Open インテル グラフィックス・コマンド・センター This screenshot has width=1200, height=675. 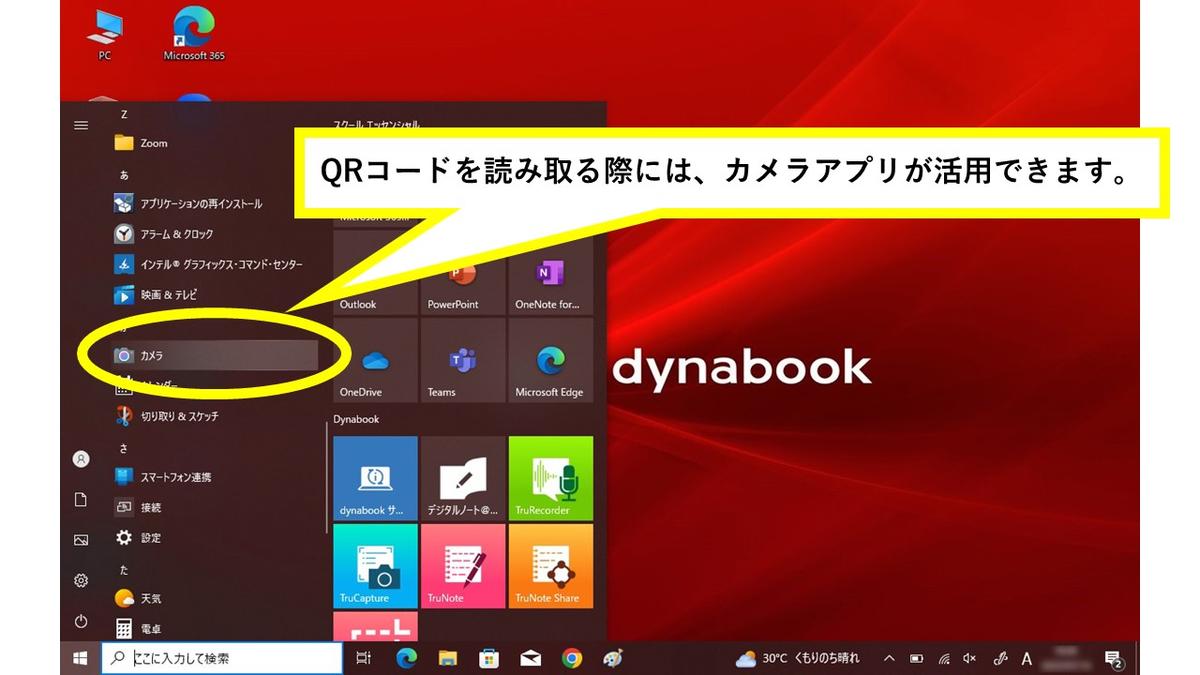(x=215, y=265)
